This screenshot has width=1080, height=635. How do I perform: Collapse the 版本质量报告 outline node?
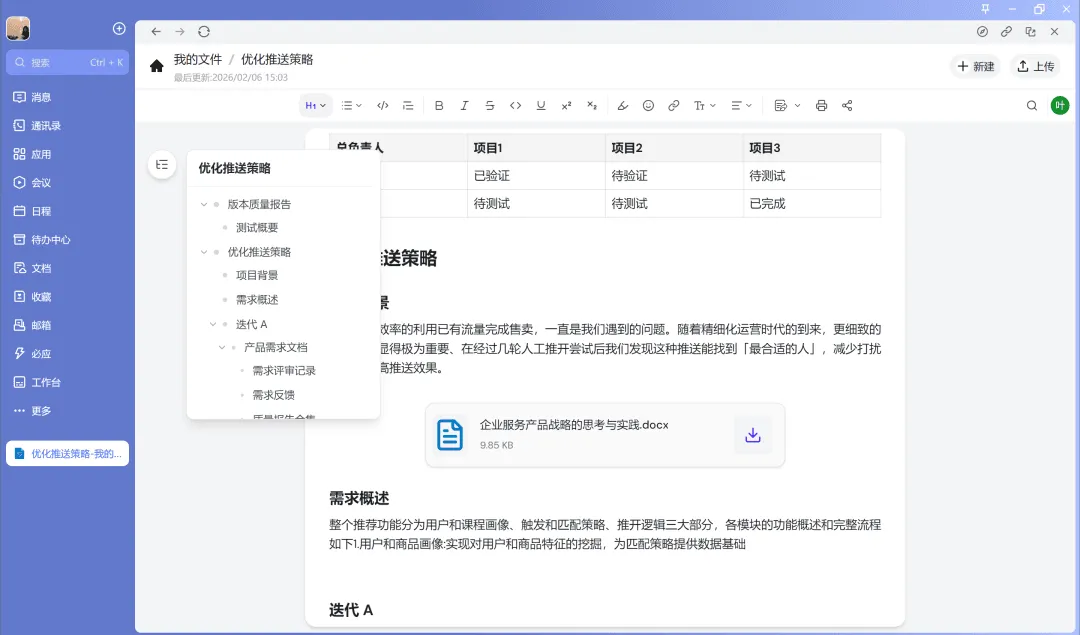(x=204, y=205)
